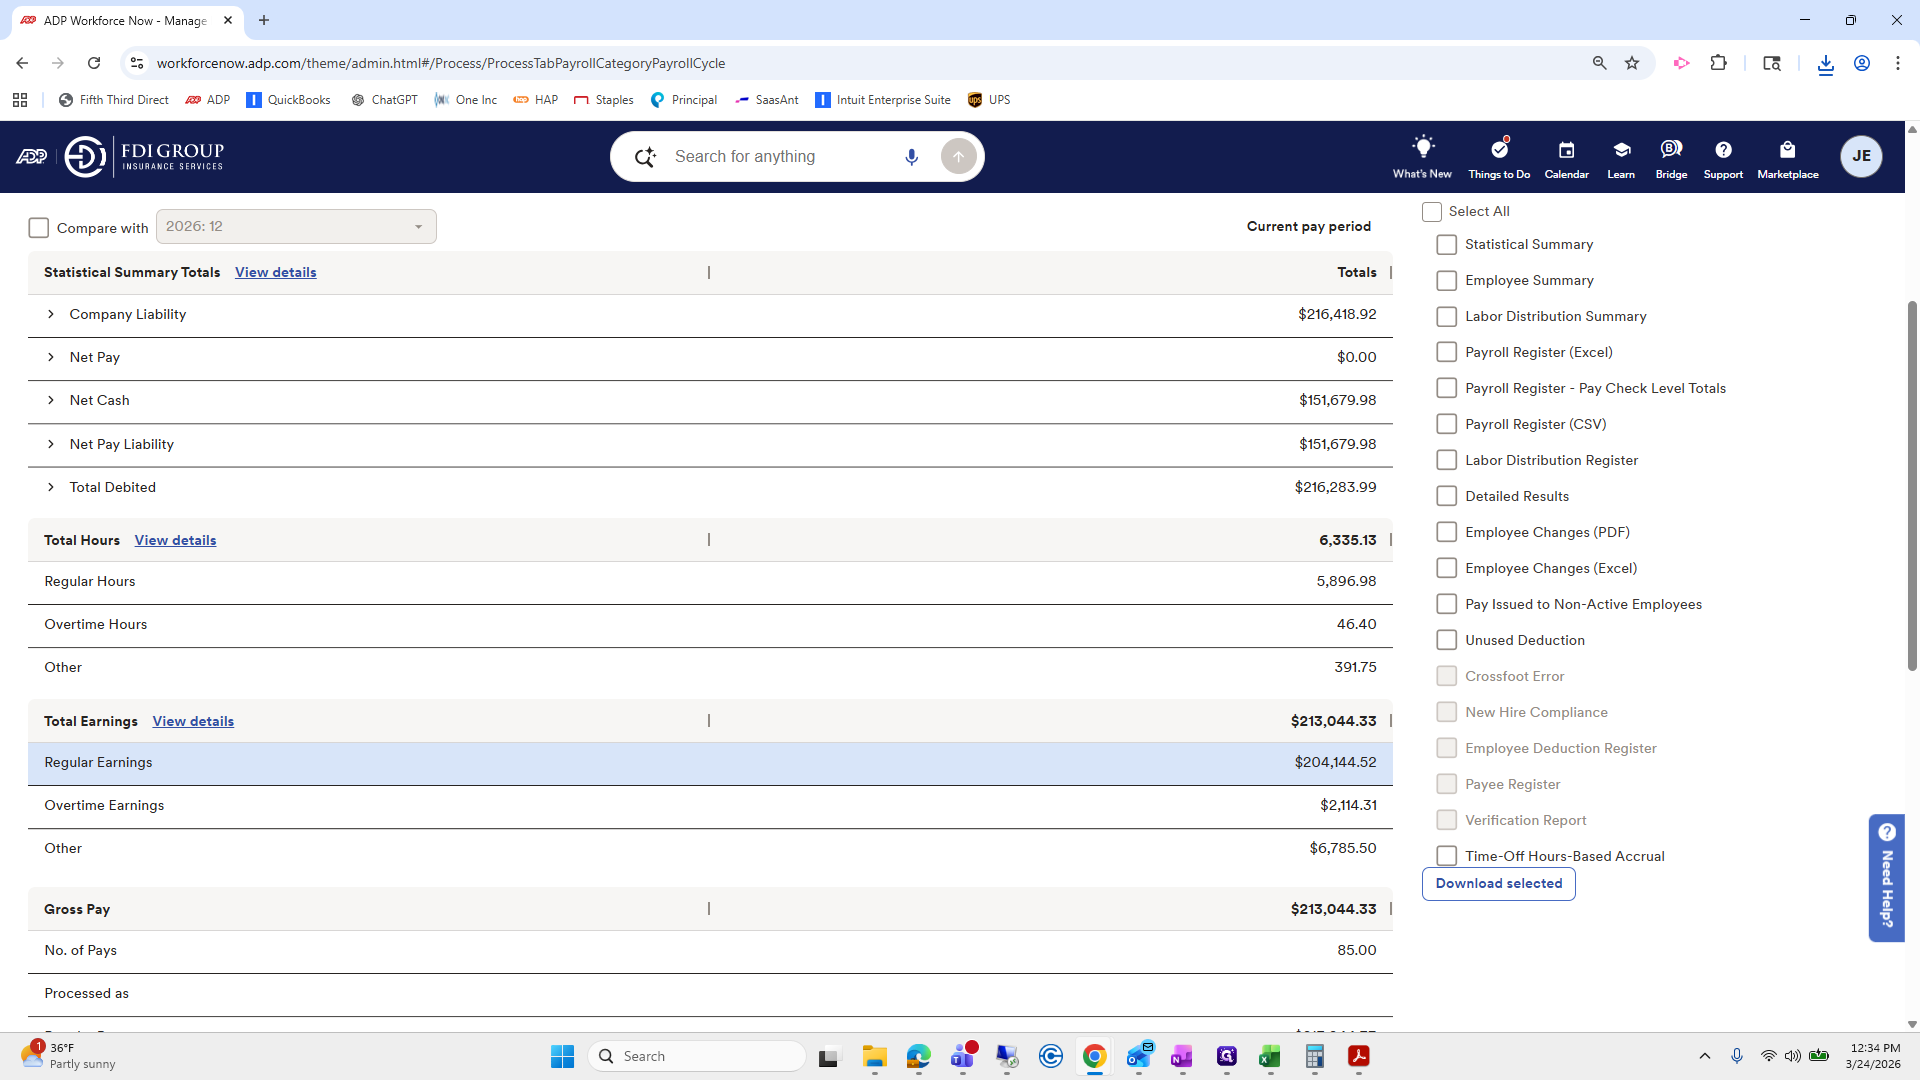Open View details link for Total Hours

coord(175,540)
